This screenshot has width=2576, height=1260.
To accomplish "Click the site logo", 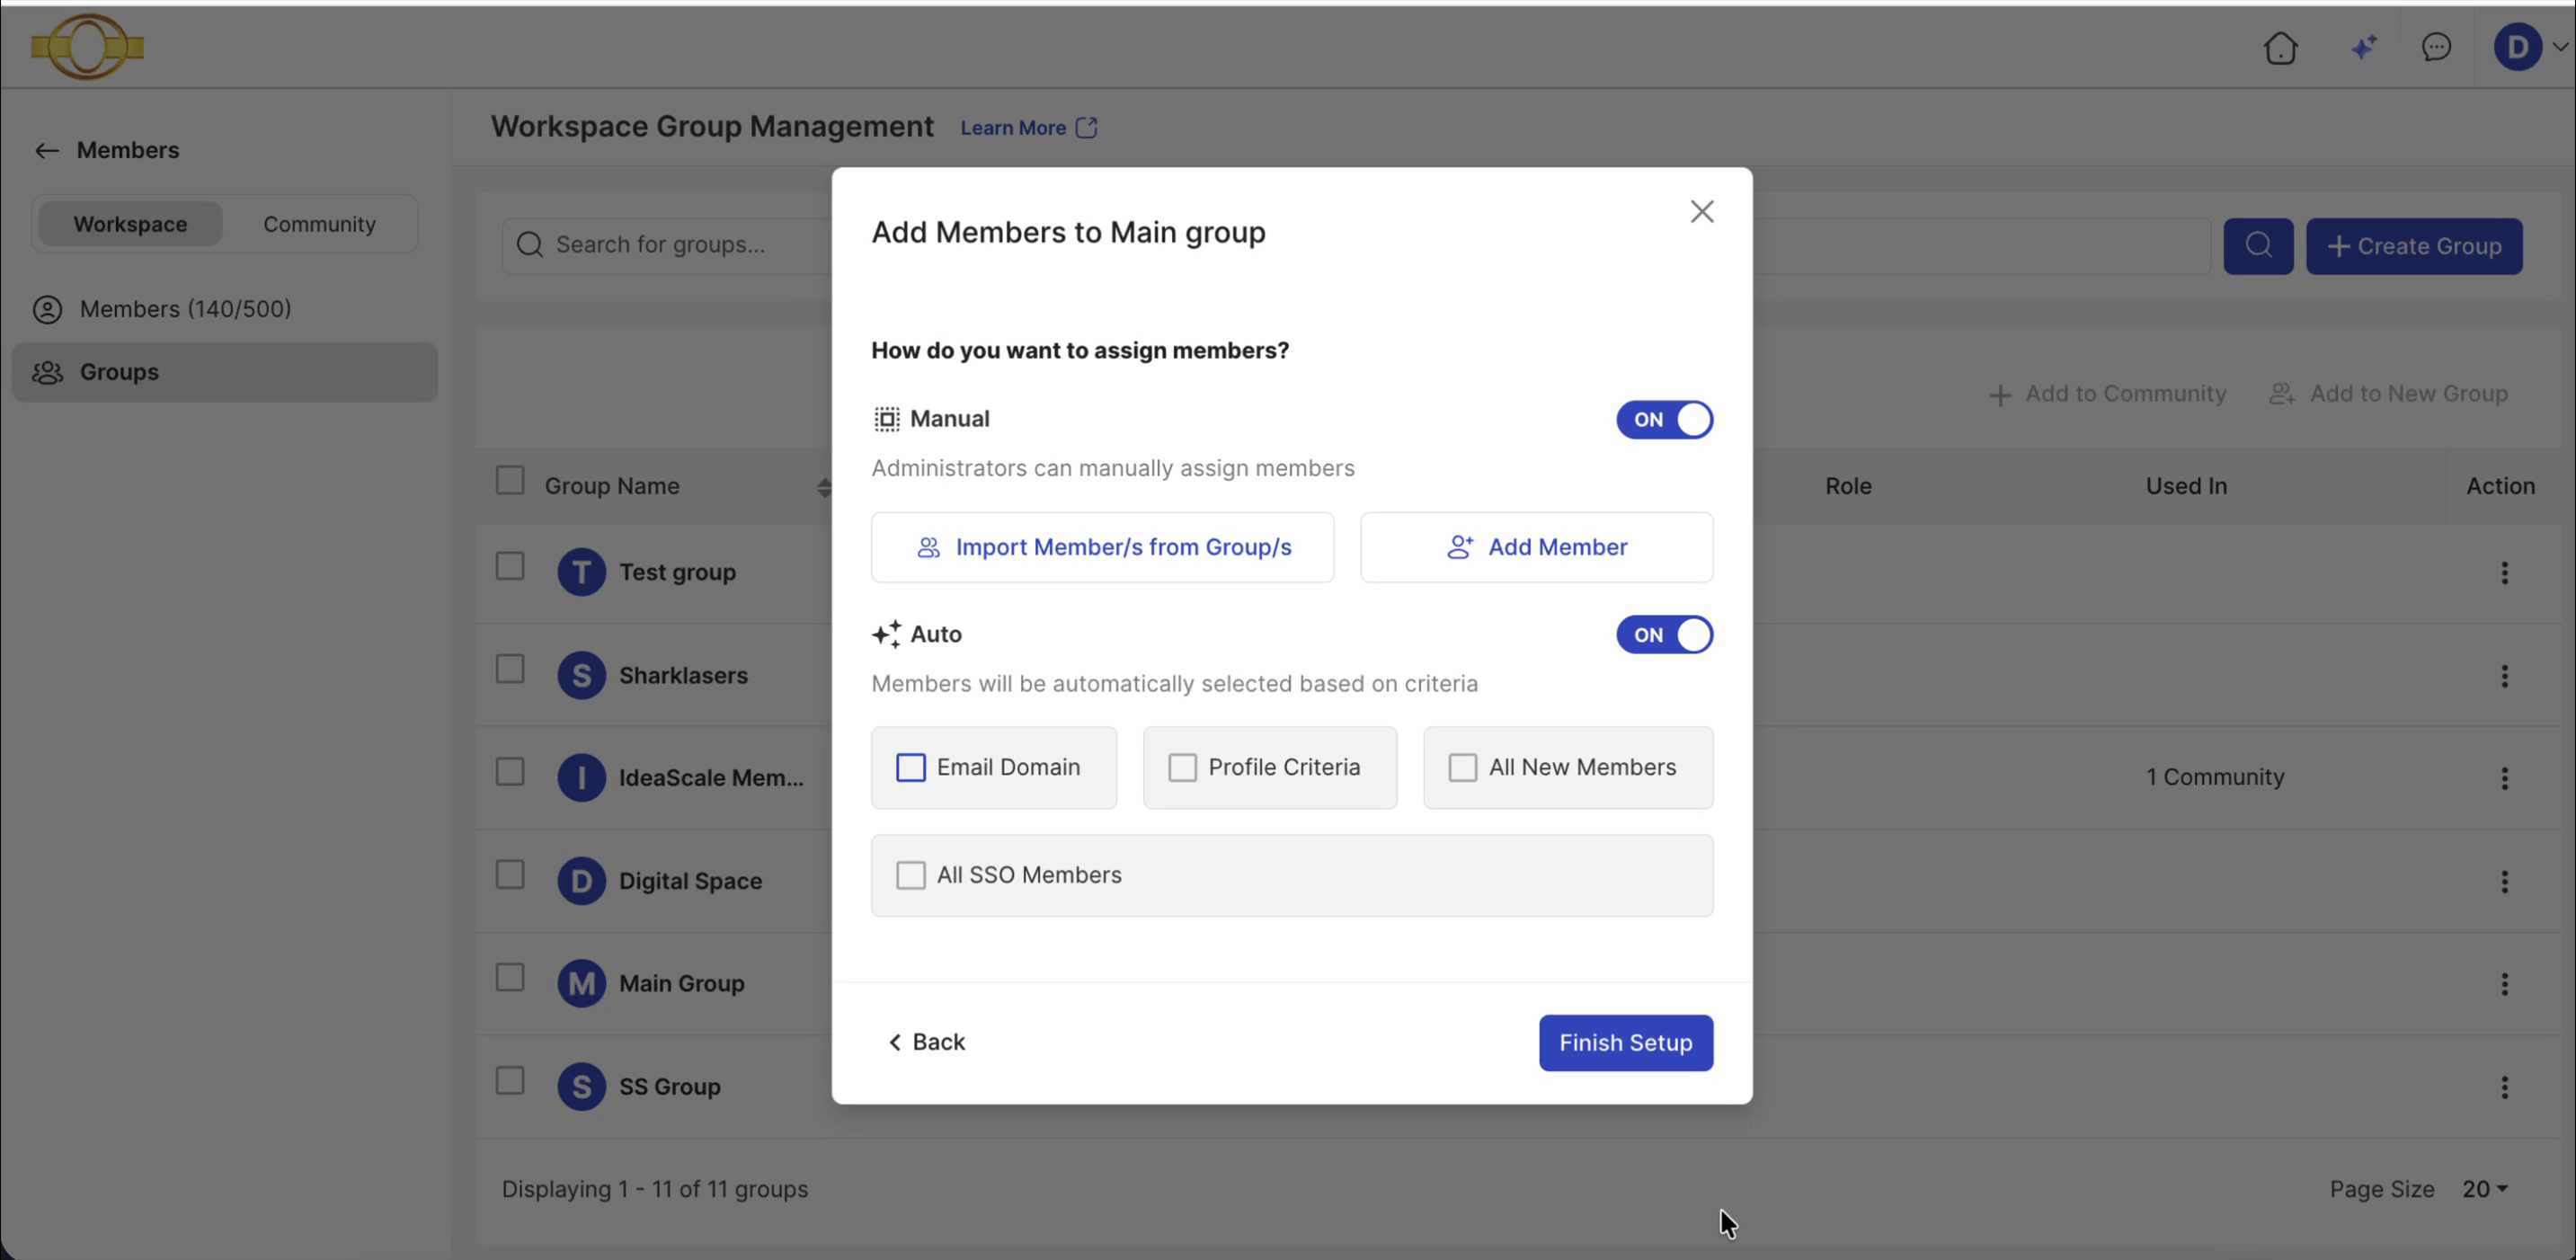I will click(87, 46).
